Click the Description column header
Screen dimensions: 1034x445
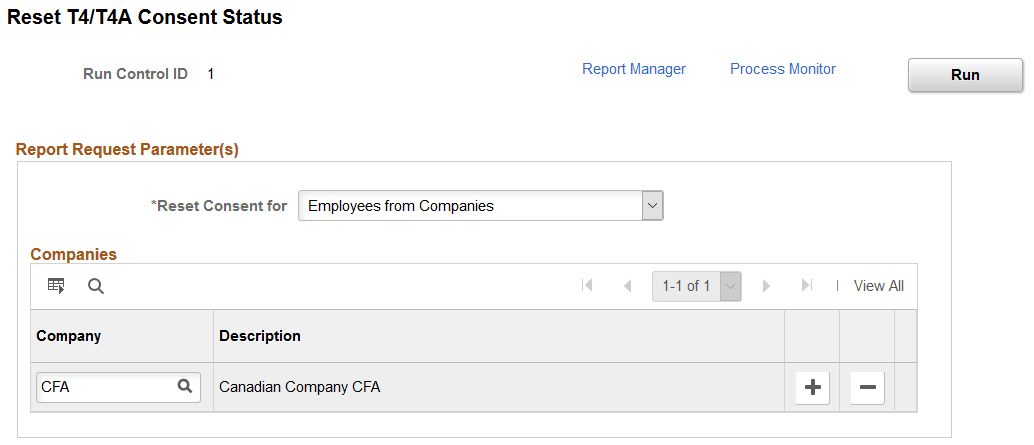(x=260, y=336)
